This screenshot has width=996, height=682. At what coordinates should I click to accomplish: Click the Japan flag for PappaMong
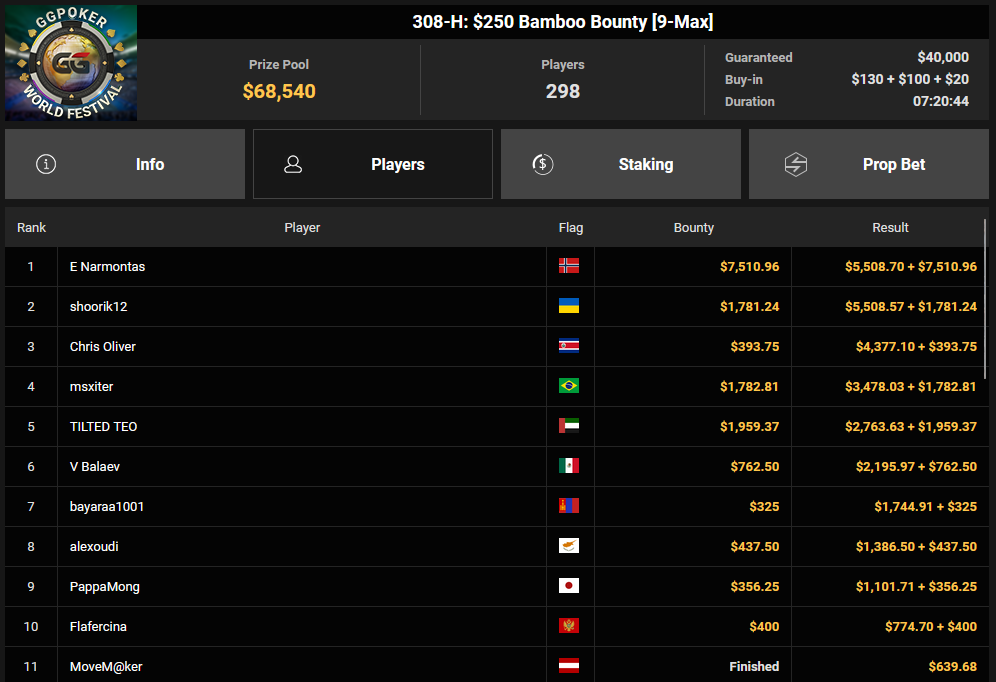(x=569, y=586)
